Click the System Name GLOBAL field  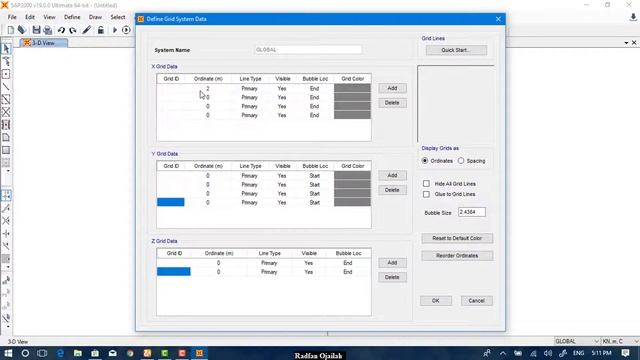point(308,50)
